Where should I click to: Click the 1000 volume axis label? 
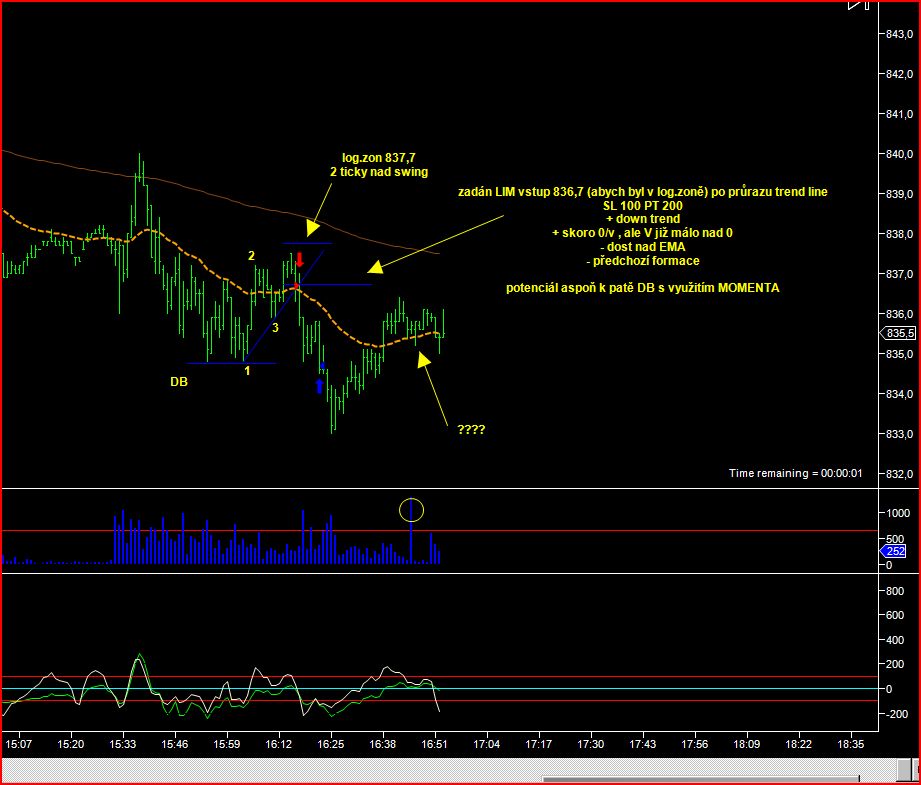[898, 513]
